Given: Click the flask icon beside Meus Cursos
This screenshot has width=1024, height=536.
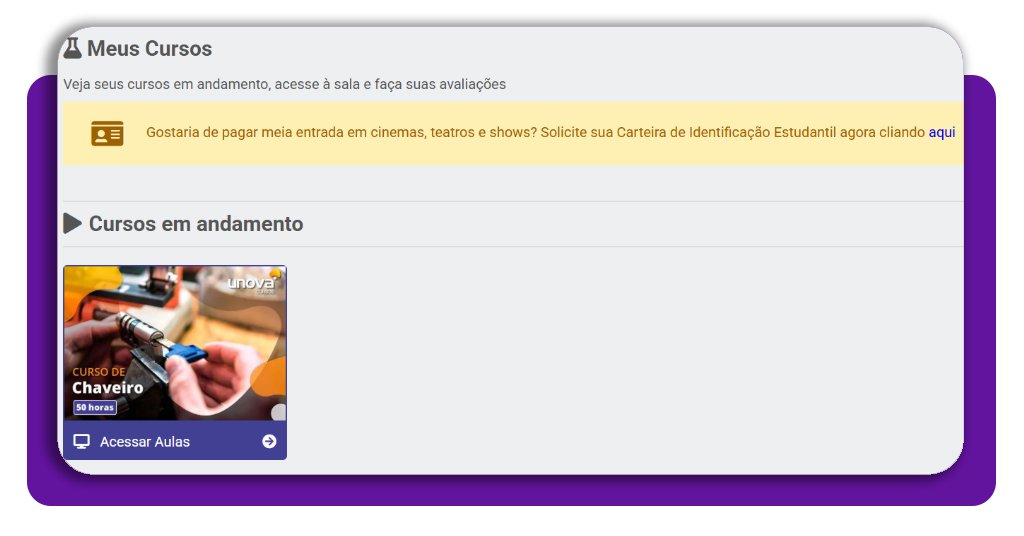Looking at the screenshot, I should 72,48.
